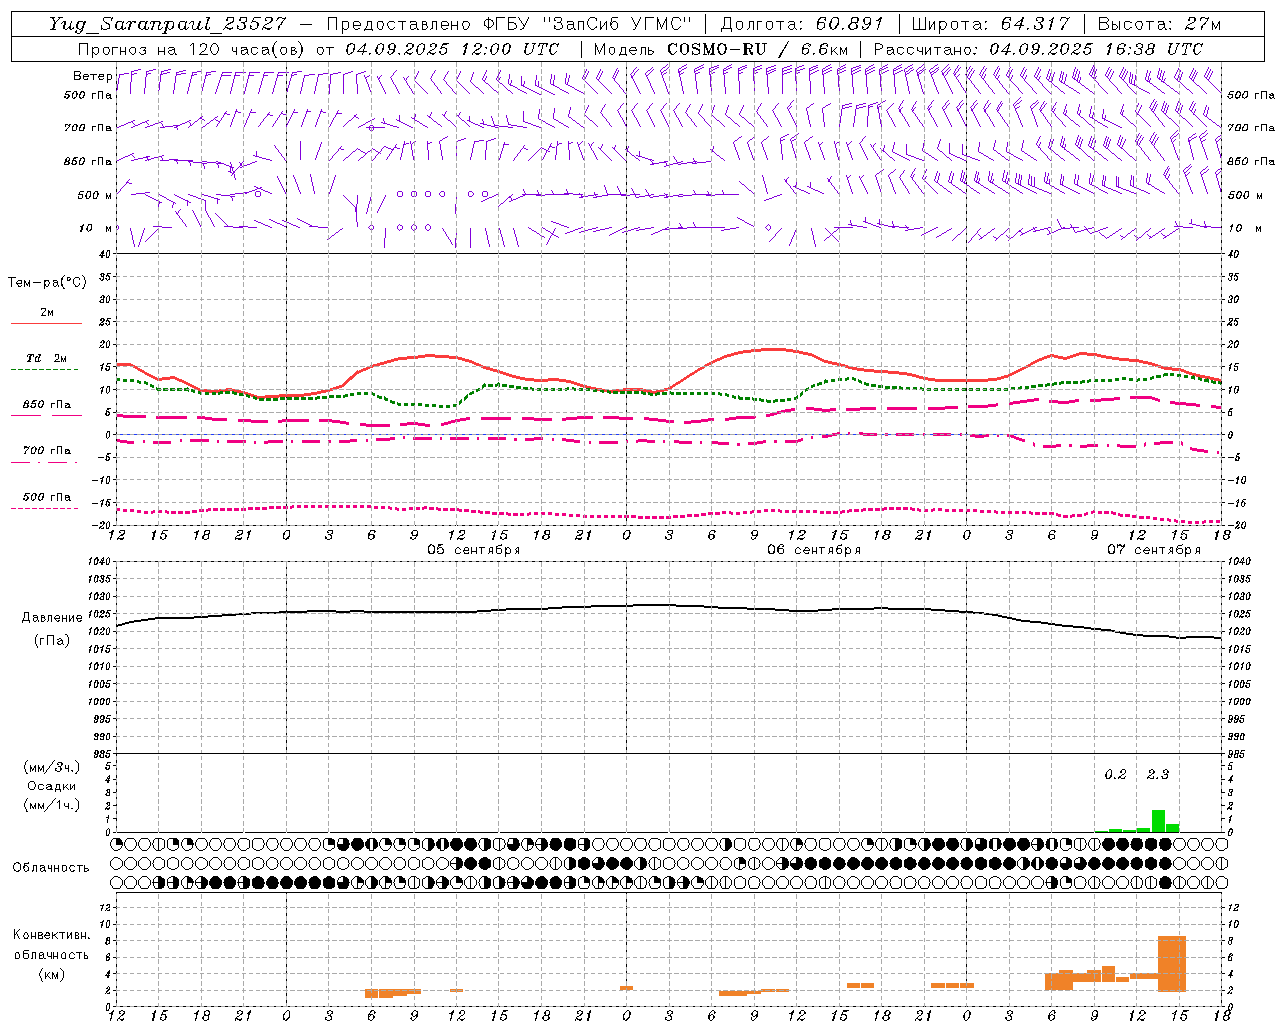1280x1024 pixels.
Task: Click the Рассчитано: 04.09.2025 16:38 UTC timestamp
Action: tap(1038, 49)
